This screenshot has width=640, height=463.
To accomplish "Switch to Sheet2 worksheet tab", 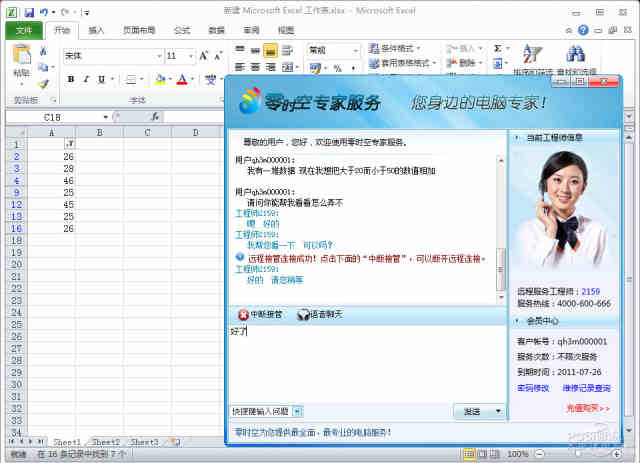I will pos(106,442).
